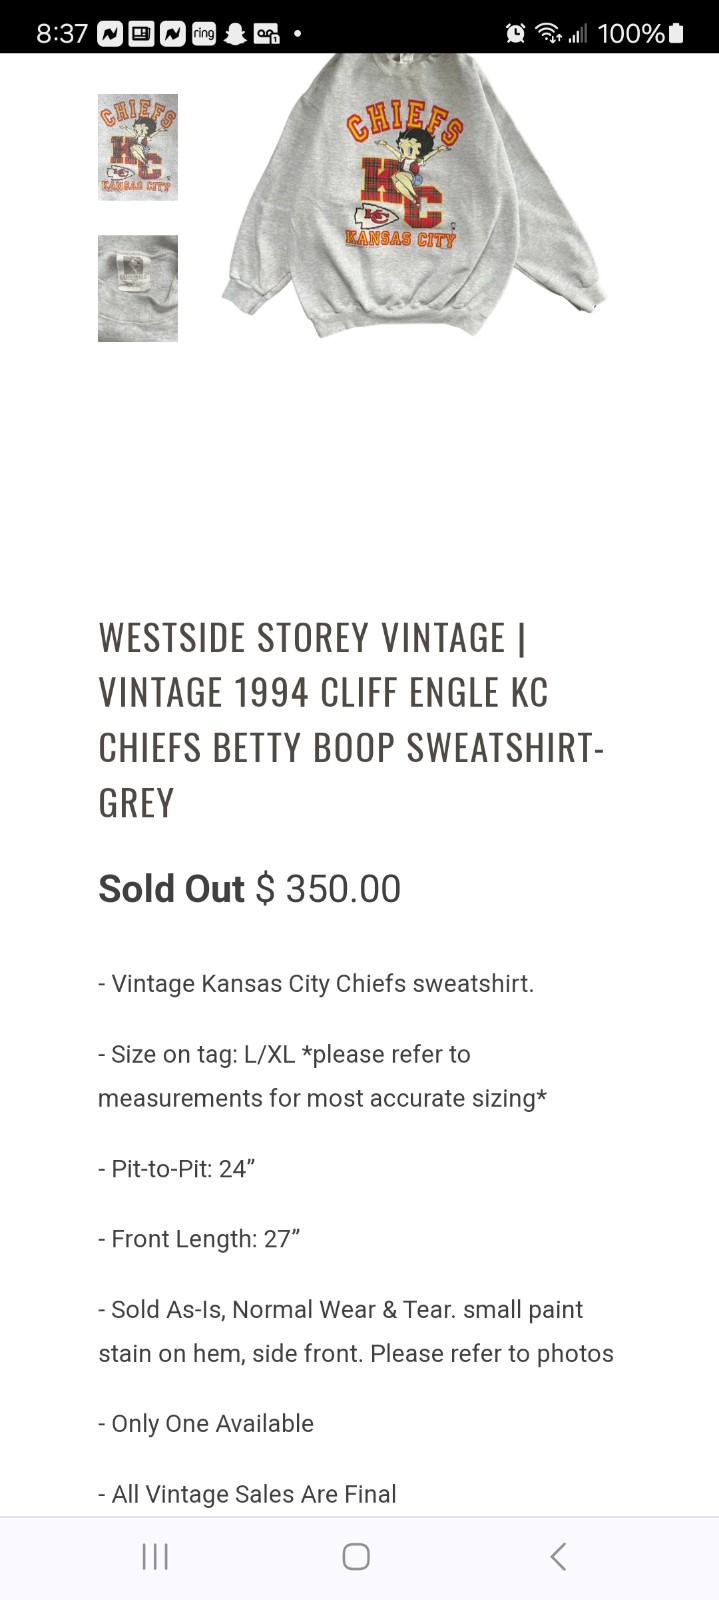
Task: Tap the cellular signal strength icon
Action: tap(578, 34)
